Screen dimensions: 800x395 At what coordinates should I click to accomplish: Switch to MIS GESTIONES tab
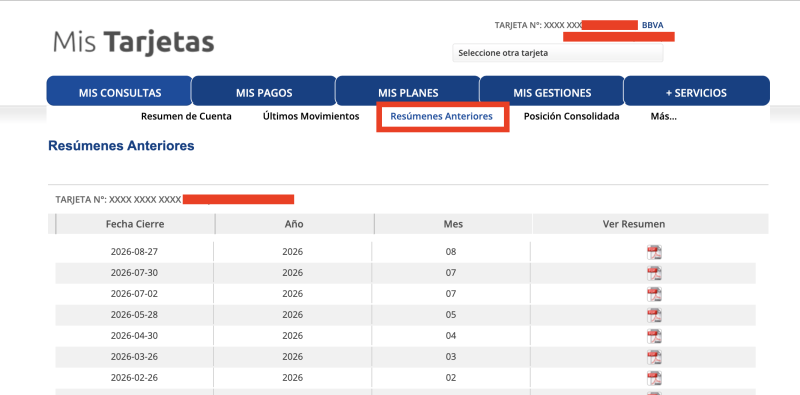coord(552,91)
